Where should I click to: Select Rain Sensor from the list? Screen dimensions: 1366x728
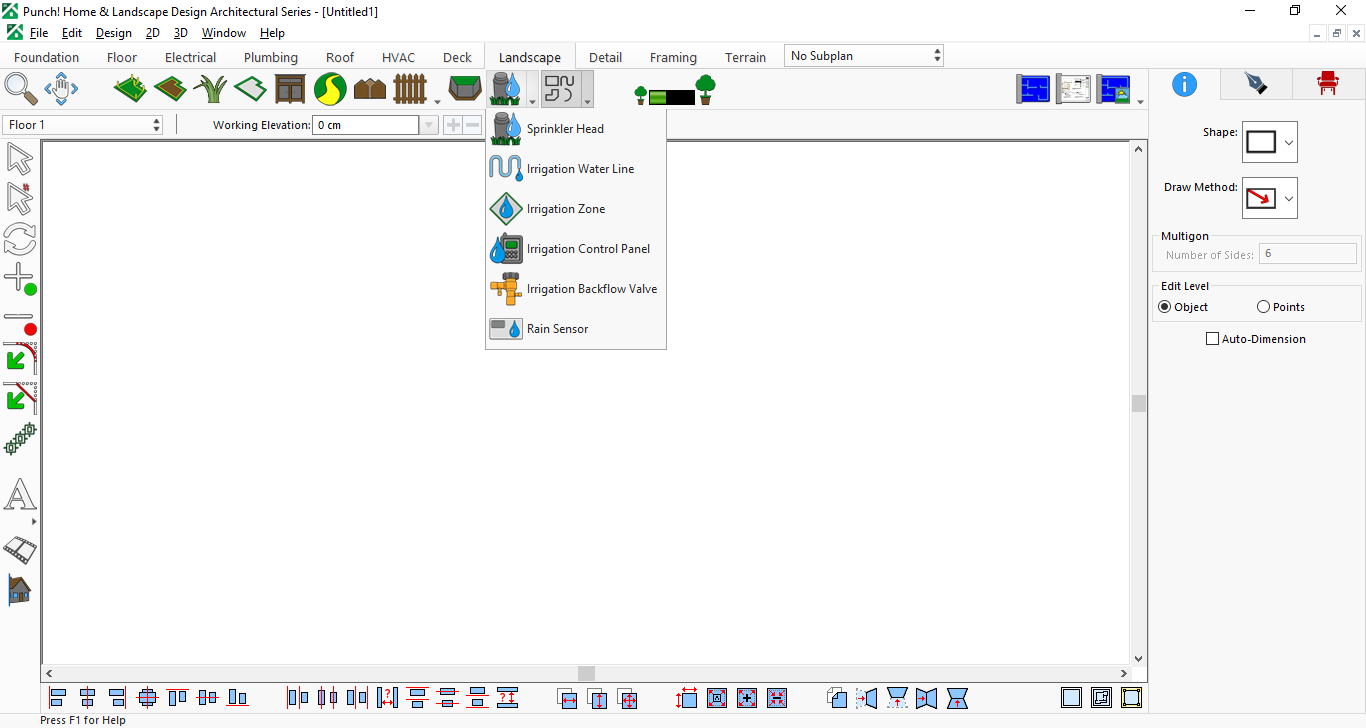point(576,329)
